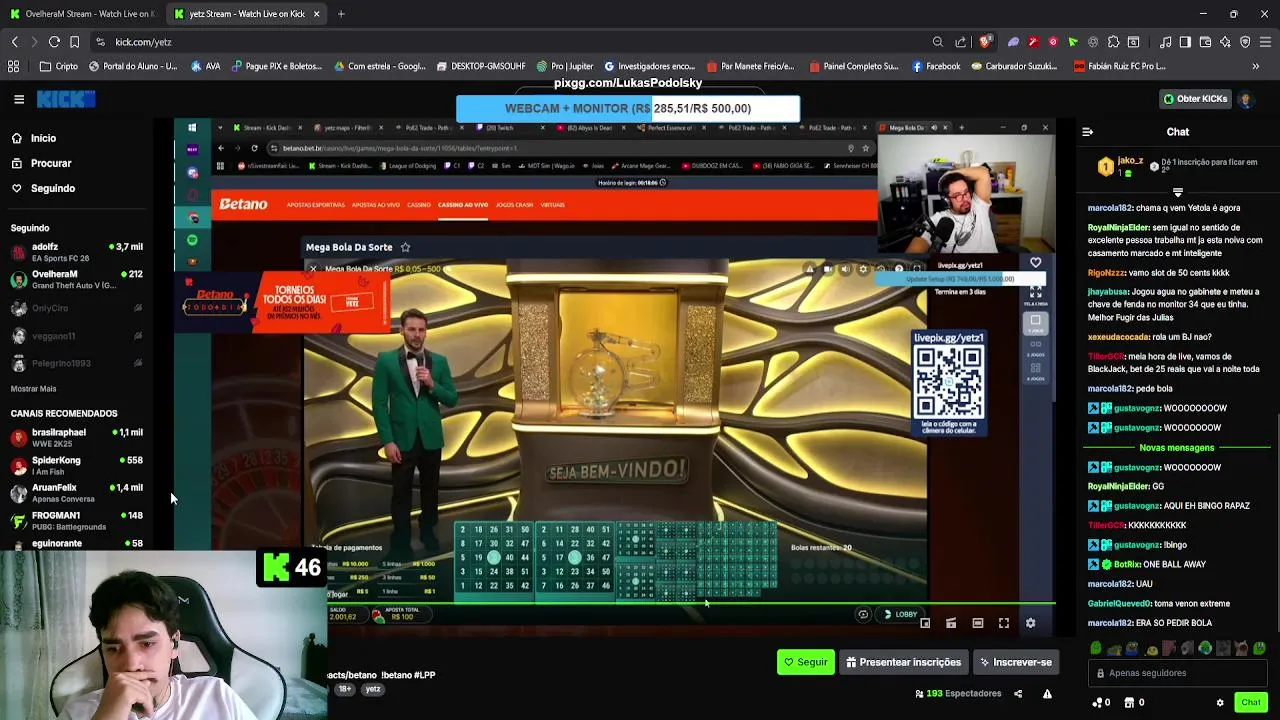Open browser main hamburger menu

pos(1265,42)
